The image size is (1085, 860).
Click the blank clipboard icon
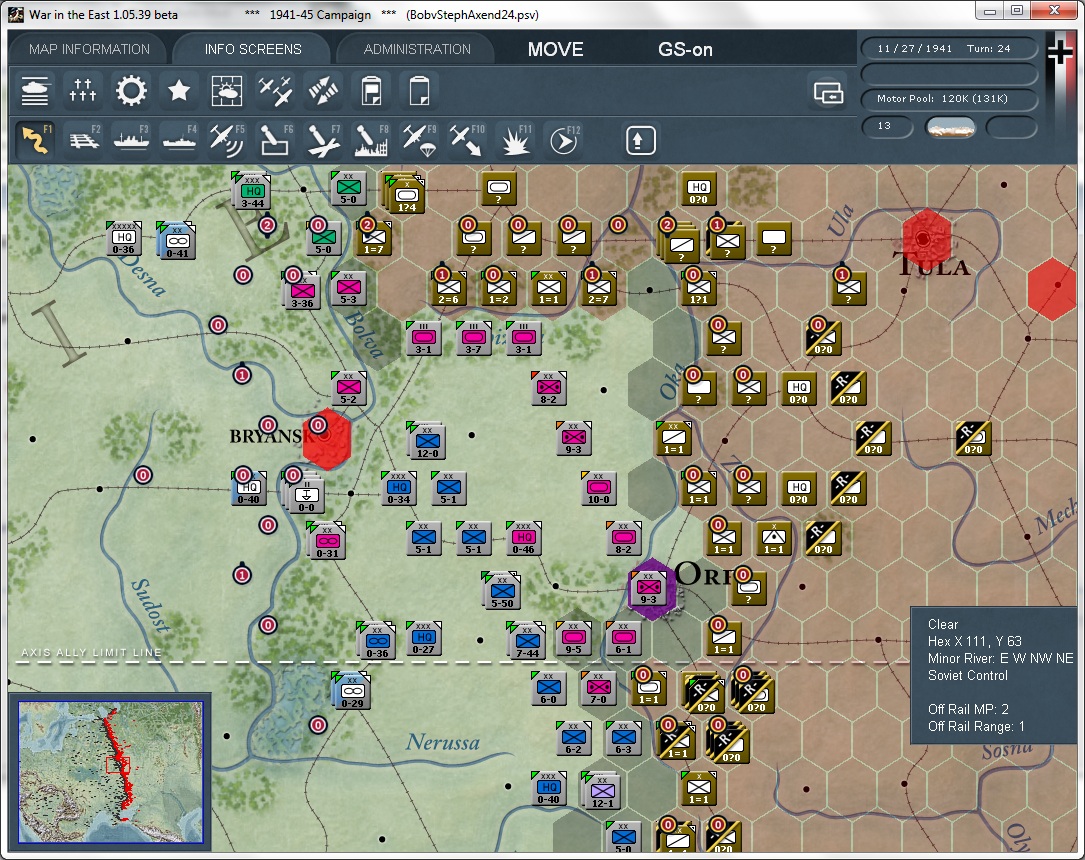point(419,91)
